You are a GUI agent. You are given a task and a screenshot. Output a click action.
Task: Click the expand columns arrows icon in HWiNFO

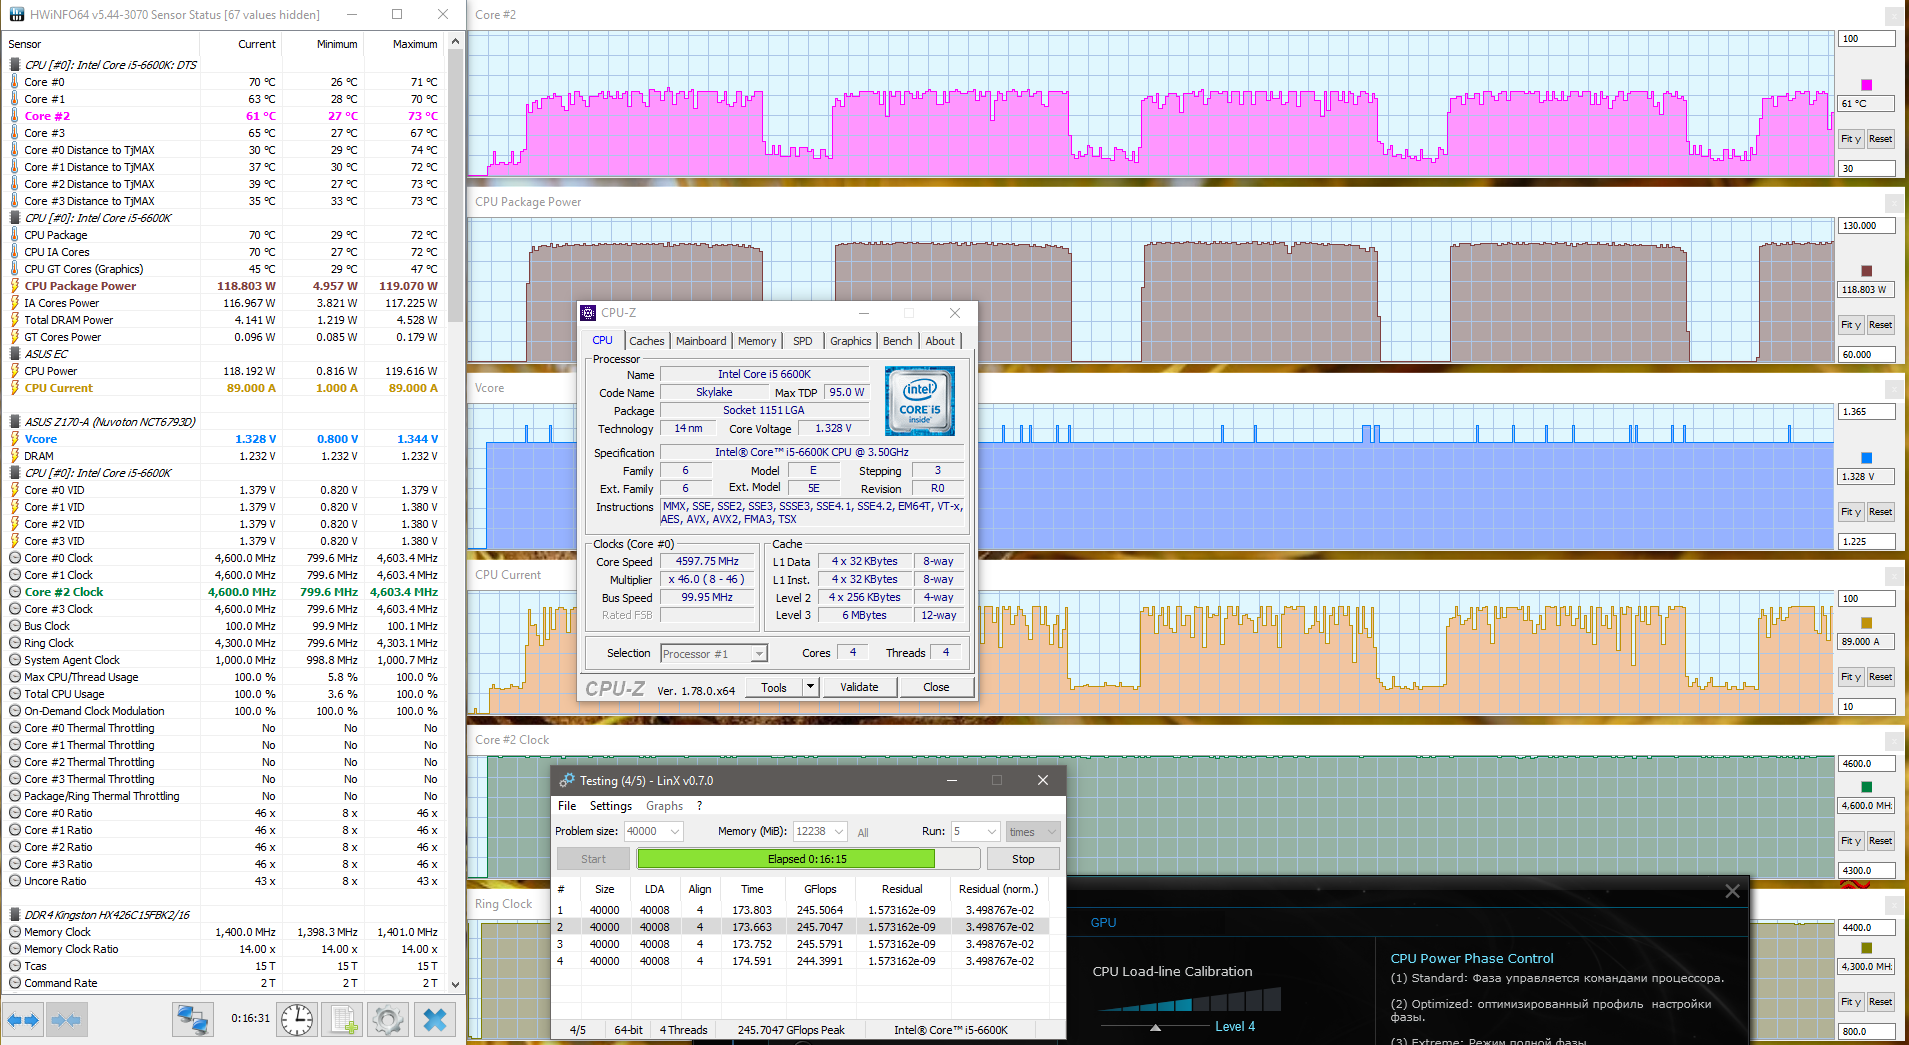point(22,1020)
